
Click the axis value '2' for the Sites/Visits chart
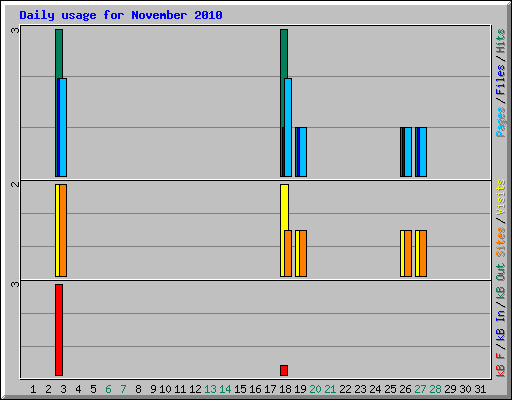pyautogui.click(x=15, y=184)
